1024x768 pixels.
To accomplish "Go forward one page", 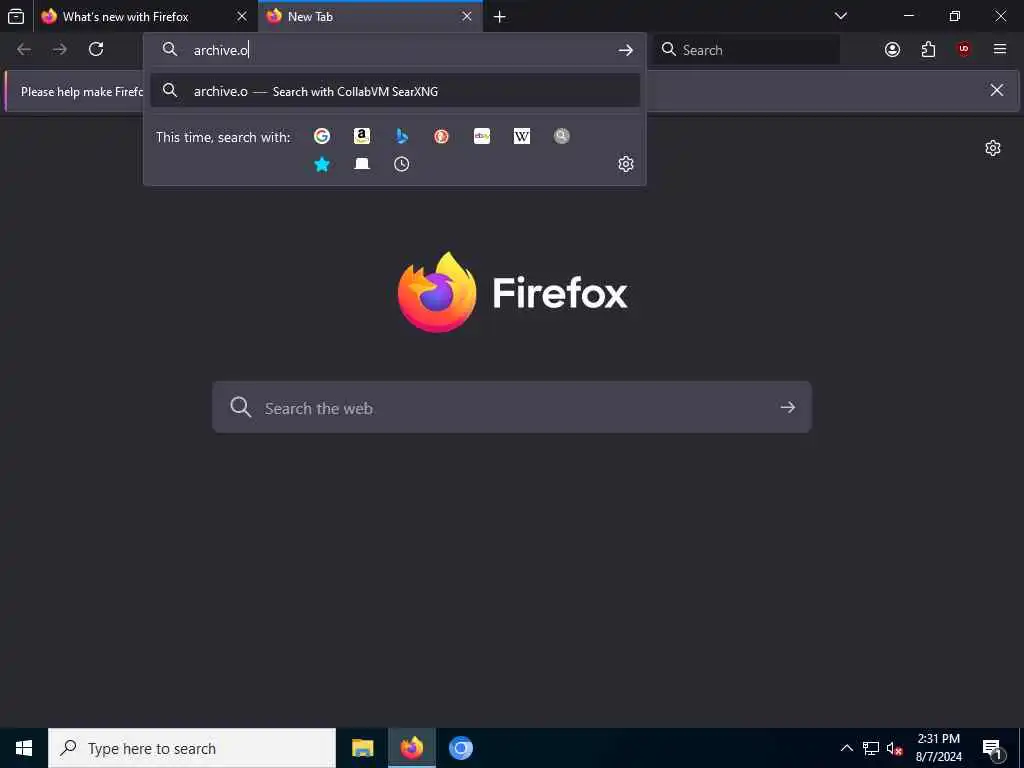I will tap(60, 49).
